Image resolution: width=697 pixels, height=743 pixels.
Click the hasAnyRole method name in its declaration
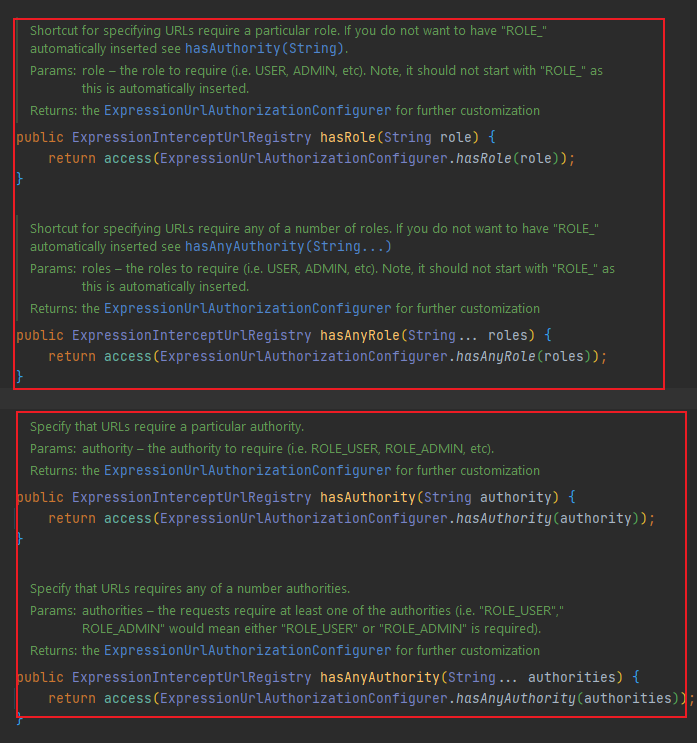tap(360, 335)
